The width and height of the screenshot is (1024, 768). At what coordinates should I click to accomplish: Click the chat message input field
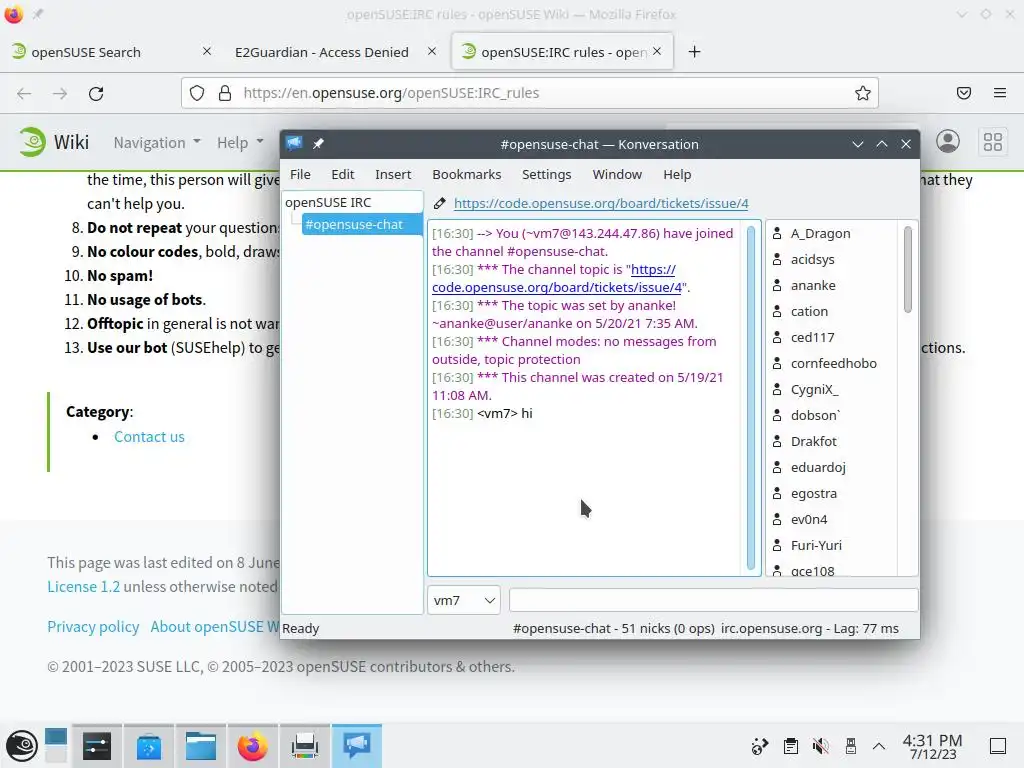[713, 600]
